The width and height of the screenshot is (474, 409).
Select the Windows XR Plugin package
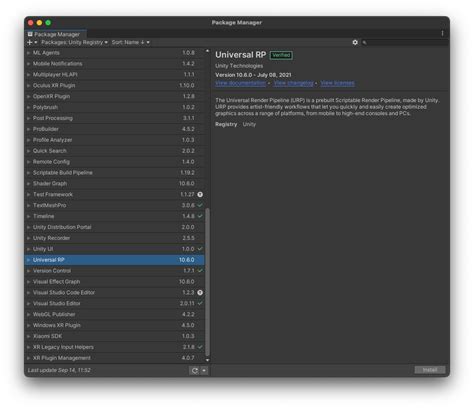click(115, 325)
